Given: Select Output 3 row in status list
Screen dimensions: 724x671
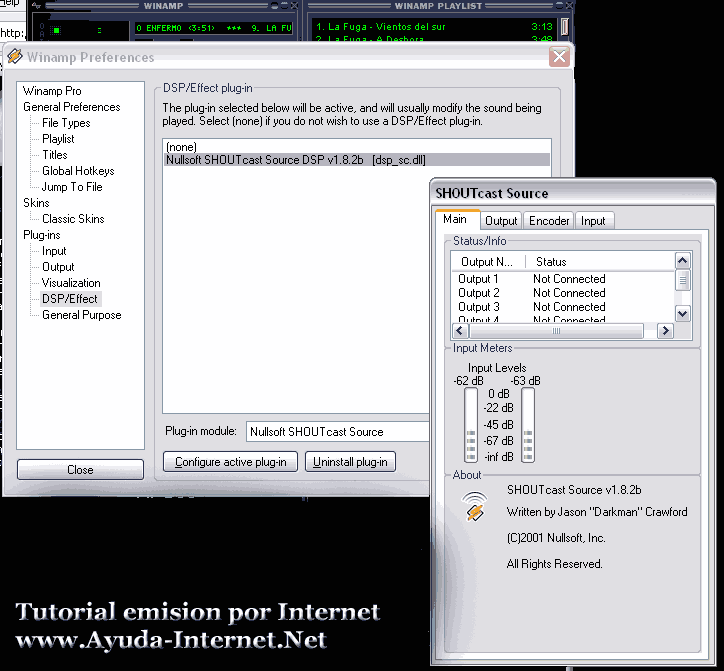Looking at the screenshot, I should point(562,307).
